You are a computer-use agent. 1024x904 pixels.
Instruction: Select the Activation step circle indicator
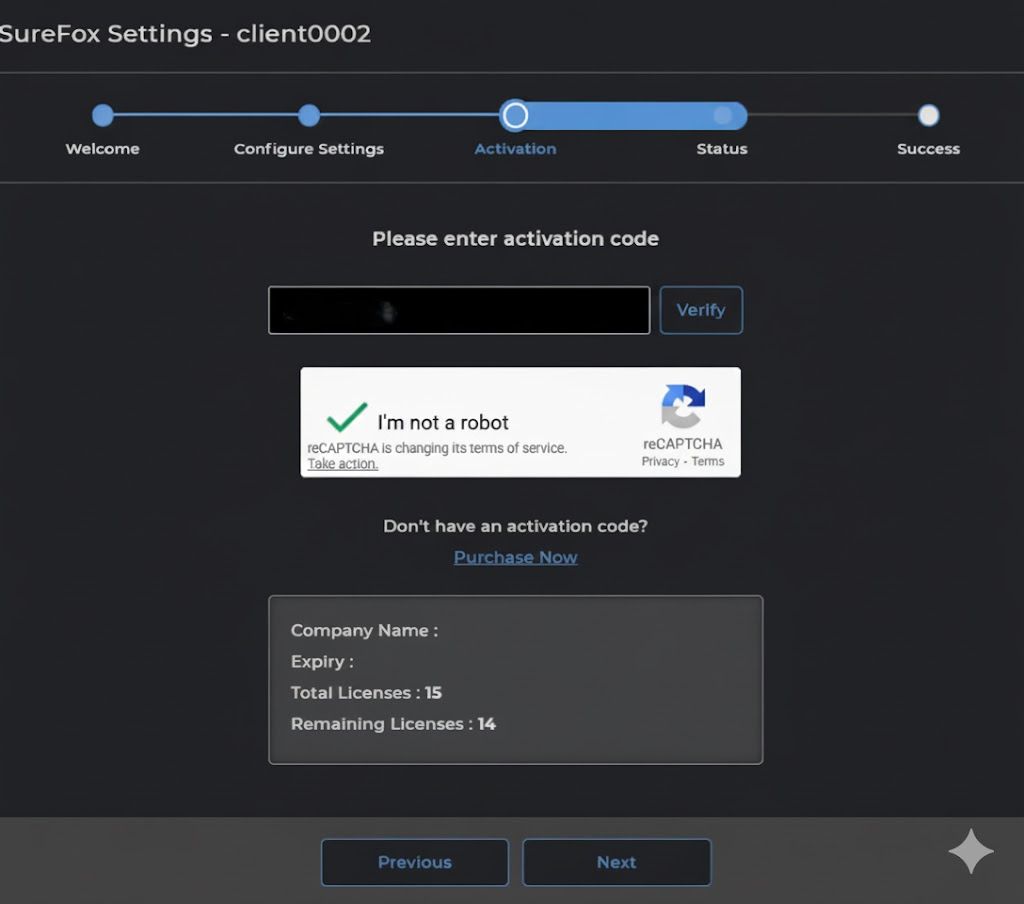(x=515, y=116)
